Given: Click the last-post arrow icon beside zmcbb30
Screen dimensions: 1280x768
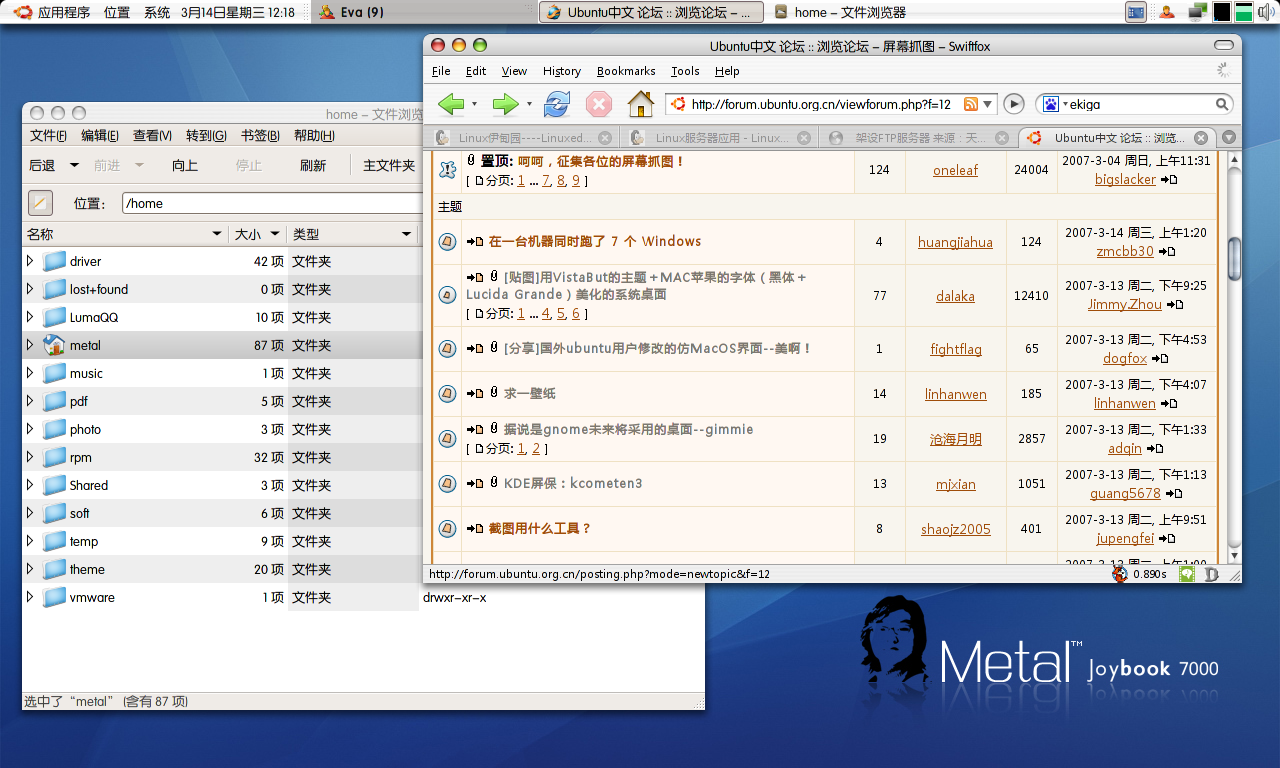Looking at the screenshot, I should tap(1167, 252).
